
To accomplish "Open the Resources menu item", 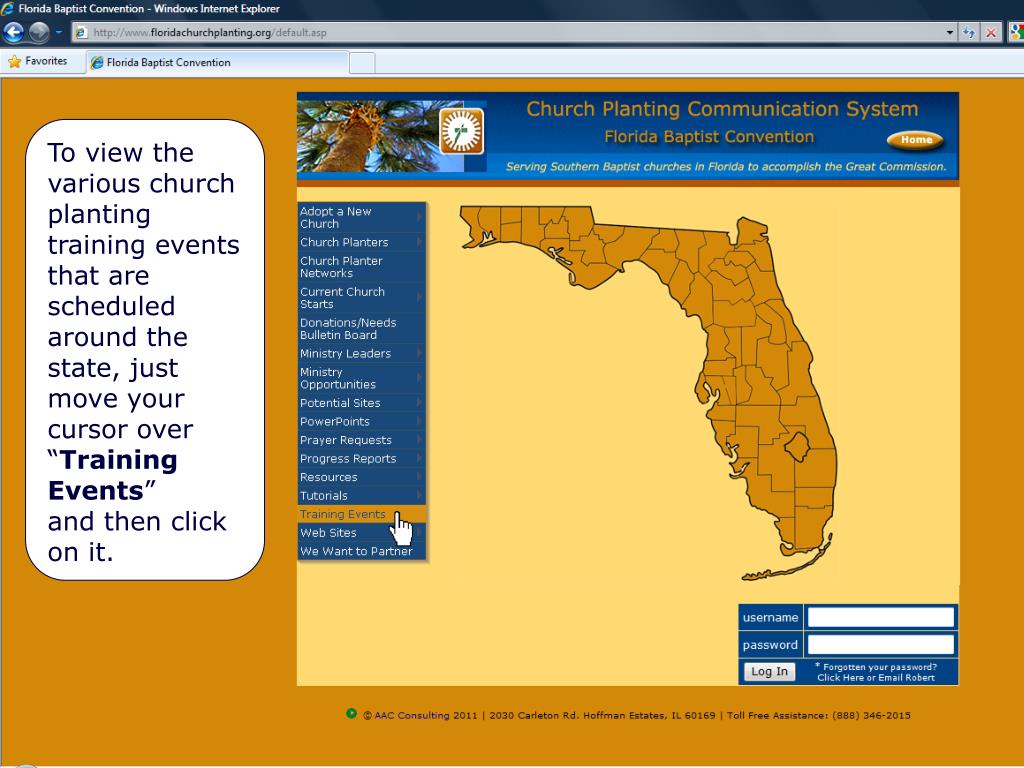I will pyautogui.click(x=362, y=477).
